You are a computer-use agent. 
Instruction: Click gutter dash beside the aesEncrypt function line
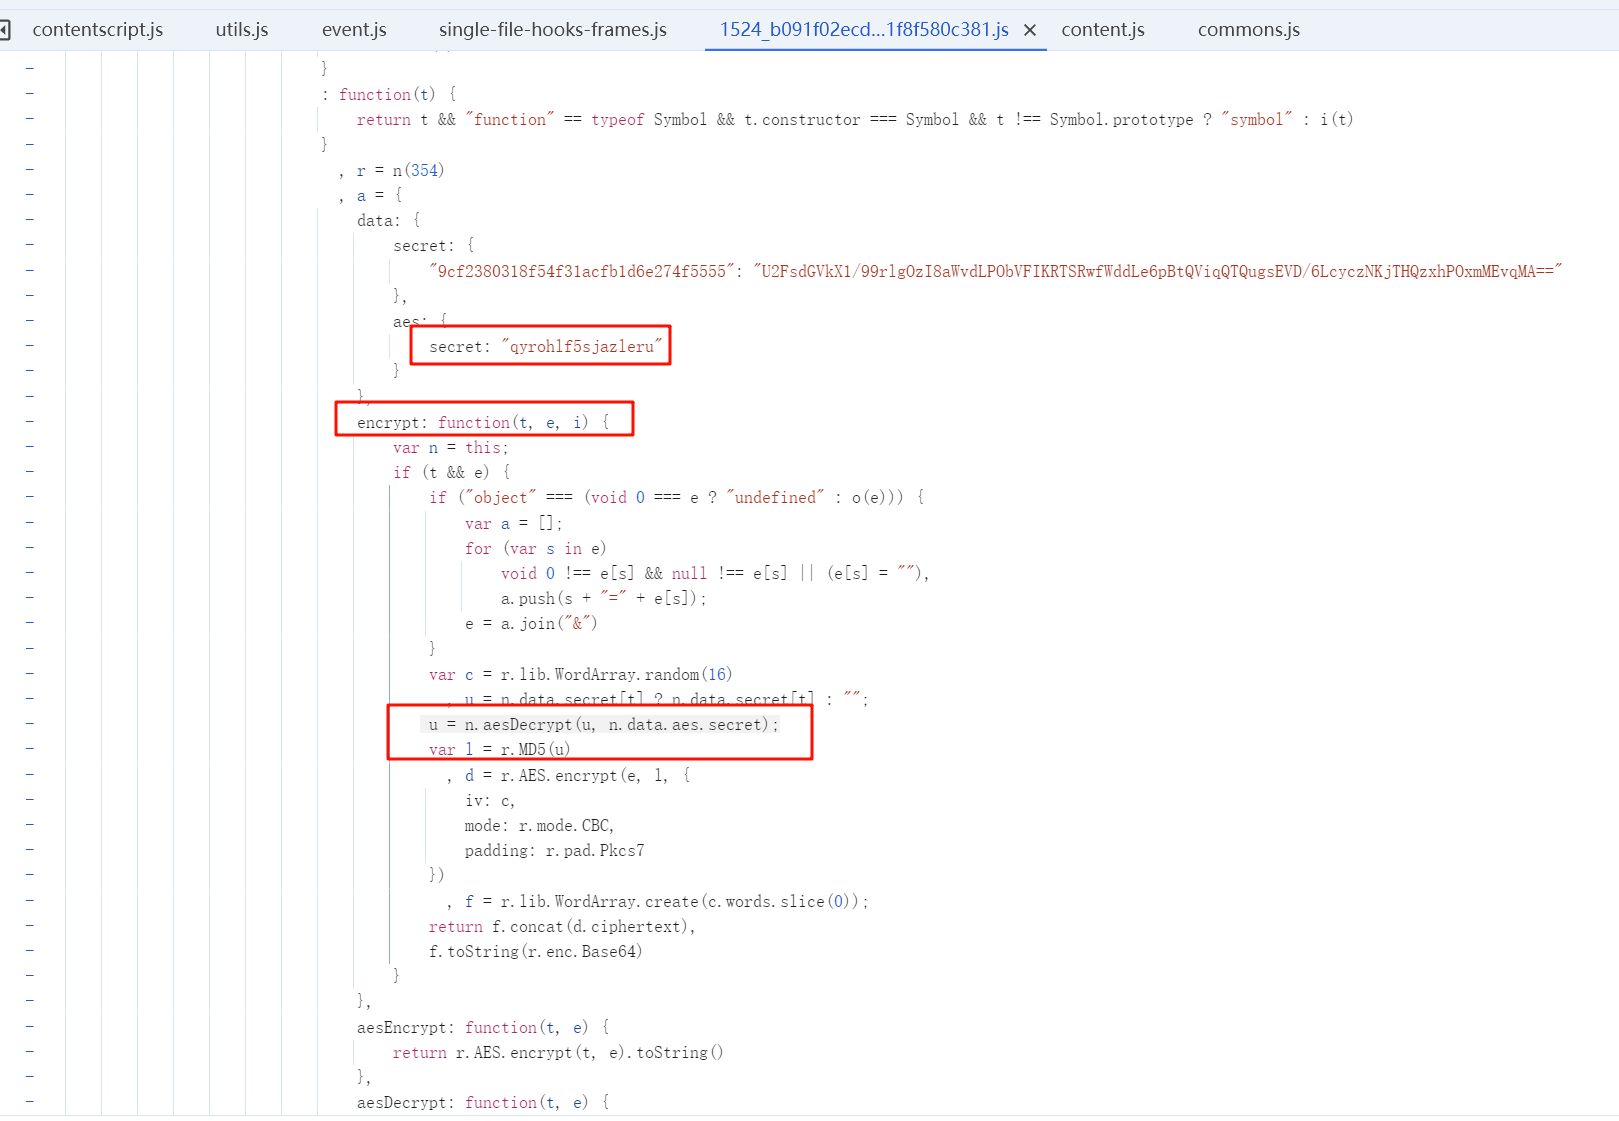[30, 1026]
